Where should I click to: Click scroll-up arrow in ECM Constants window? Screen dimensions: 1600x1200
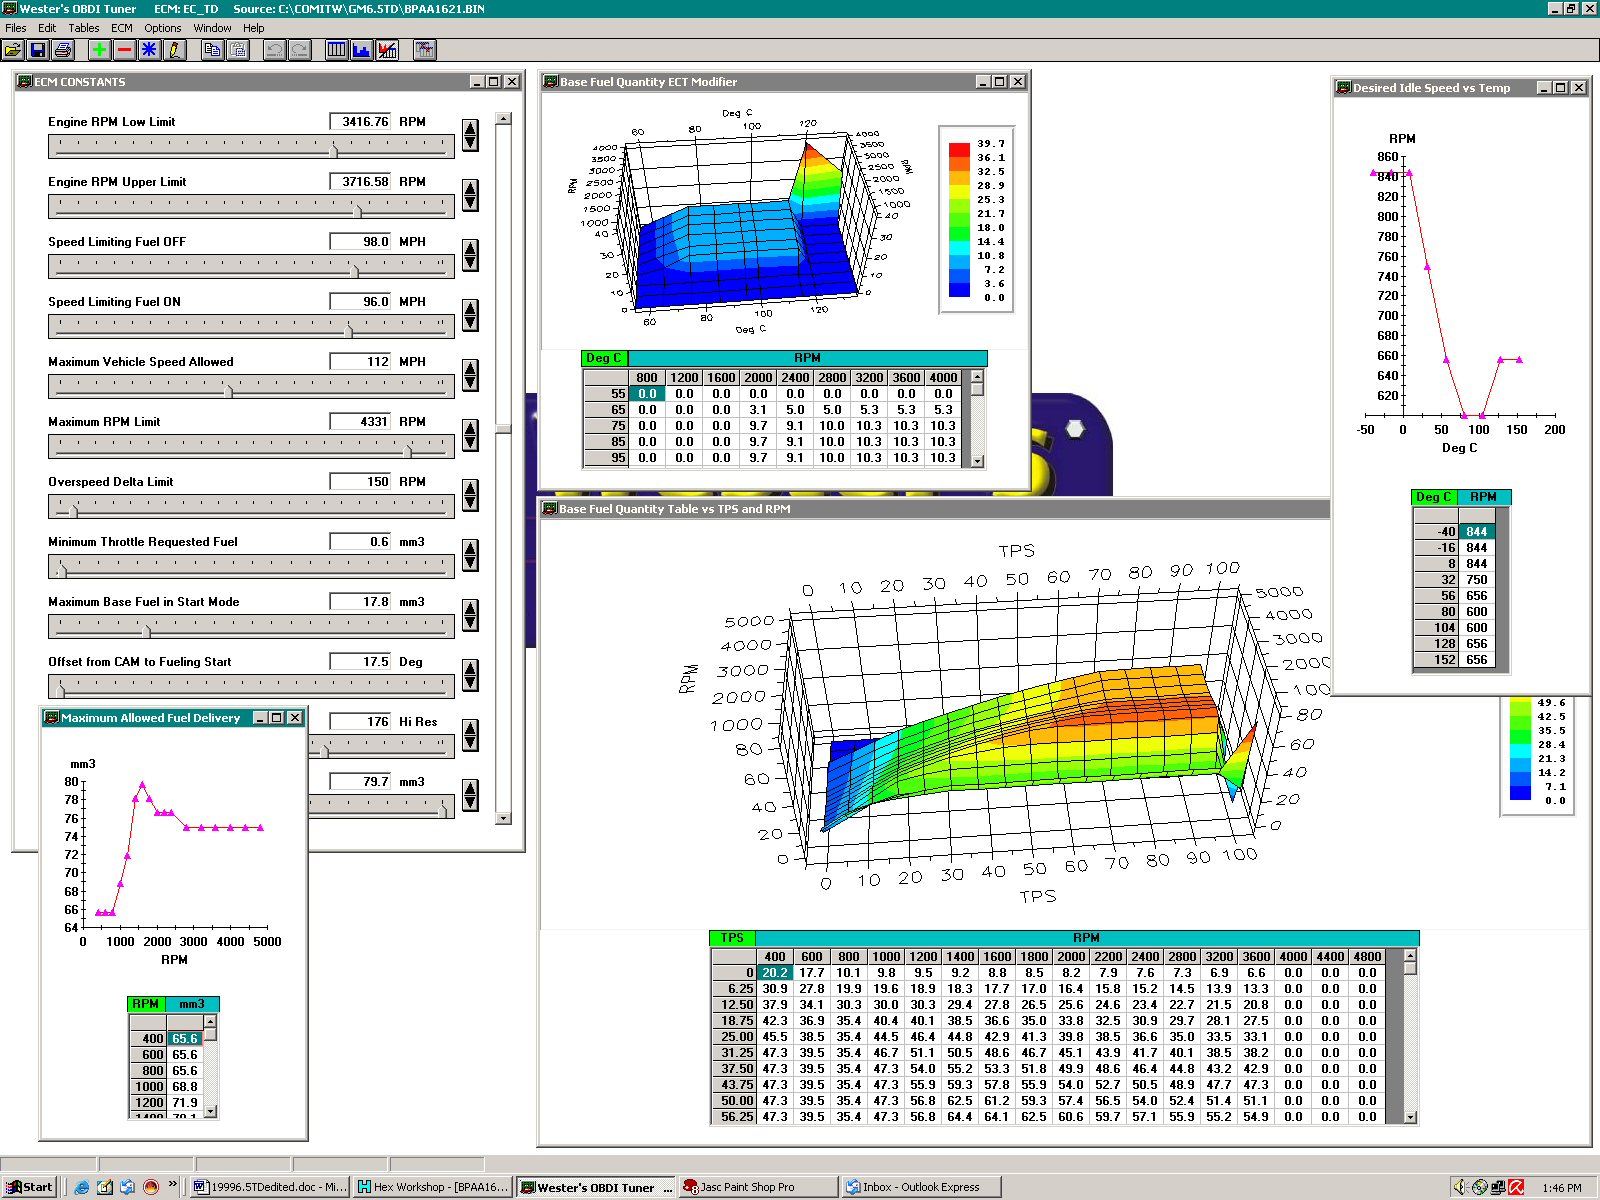pos(503,119)
